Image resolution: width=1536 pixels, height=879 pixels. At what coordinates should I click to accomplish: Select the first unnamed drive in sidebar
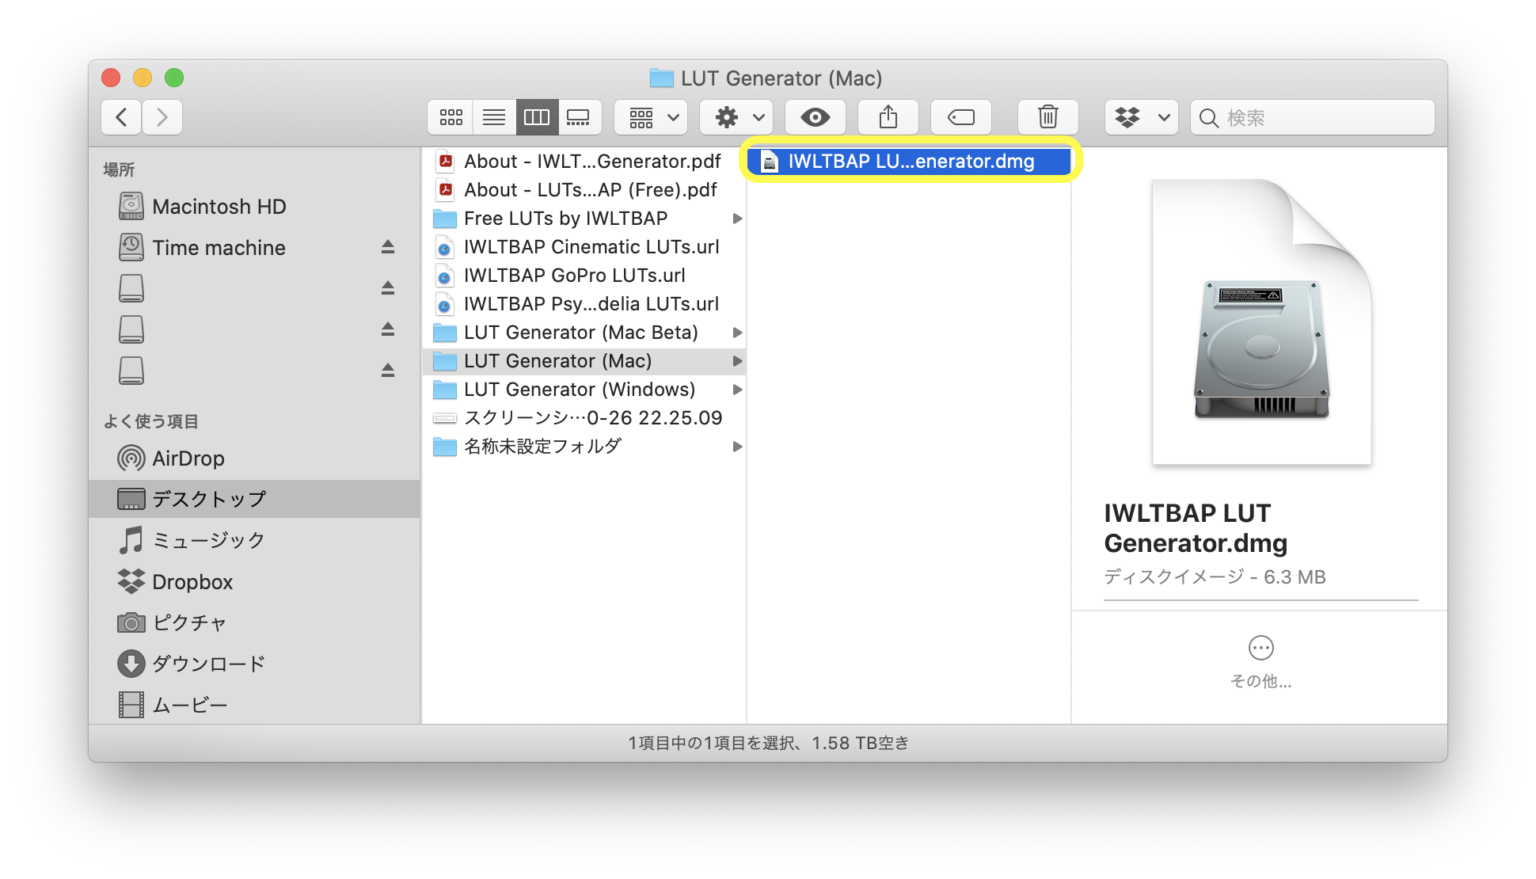click(x=131, y=288)
